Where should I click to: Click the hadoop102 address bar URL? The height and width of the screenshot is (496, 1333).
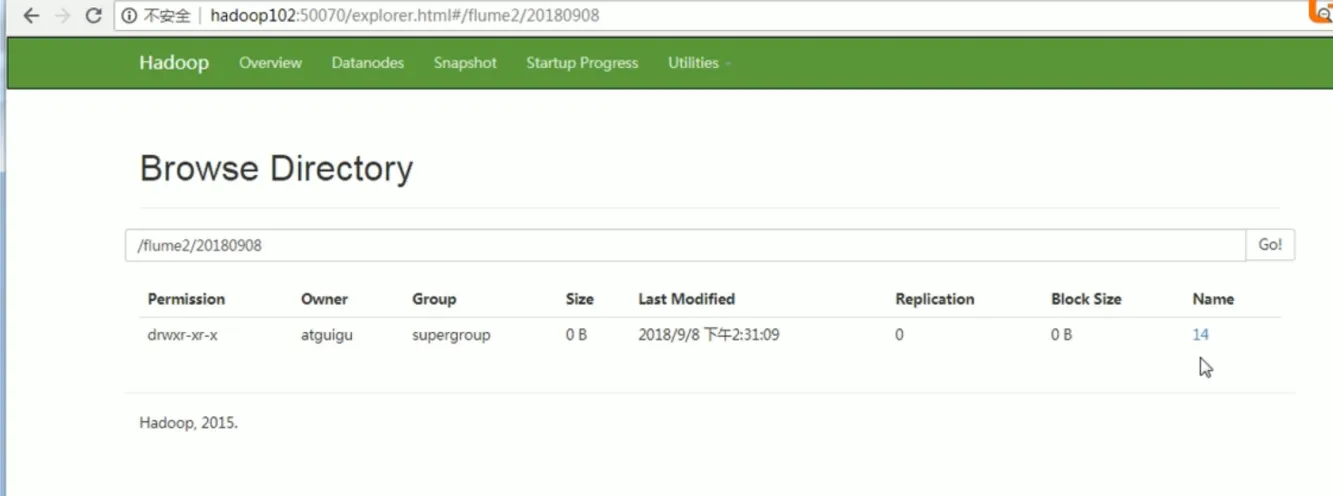(x=405, y=16)
